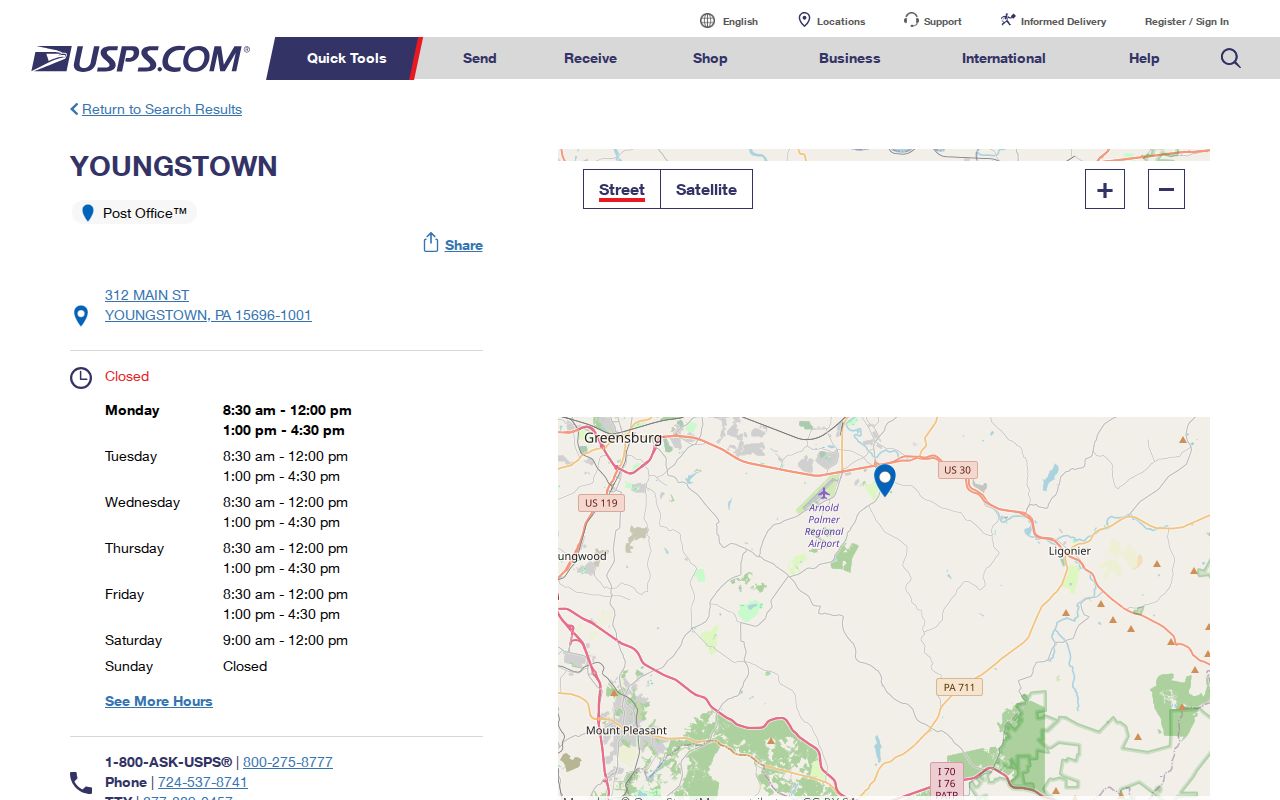Click the PA 711 route shield on map

(x=959, y=687)
